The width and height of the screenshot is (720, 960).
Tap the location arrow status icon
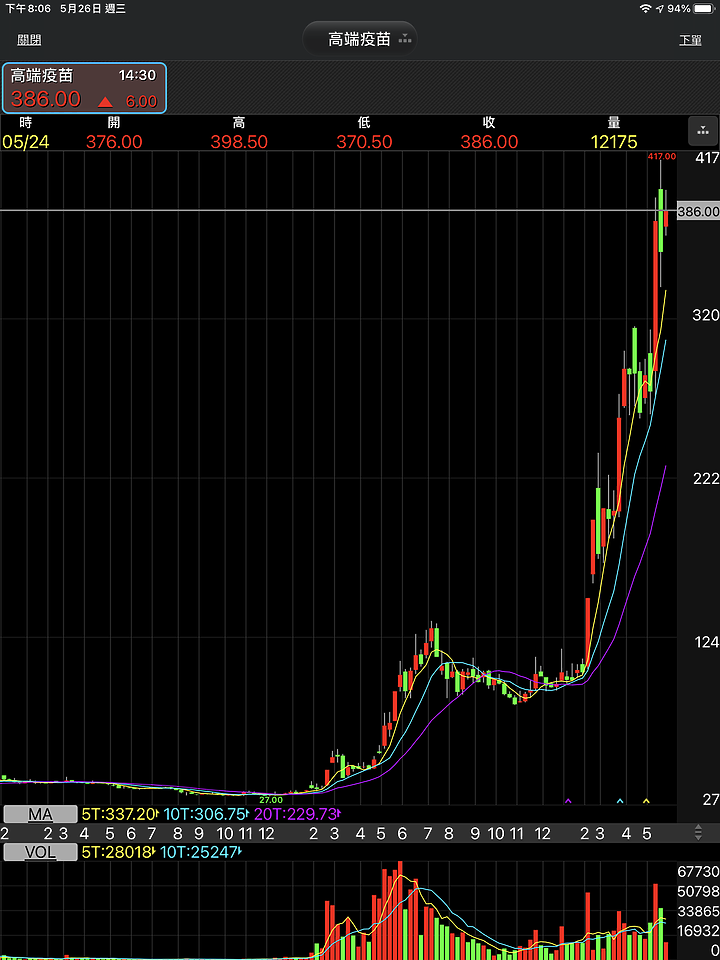coord(660,9)
